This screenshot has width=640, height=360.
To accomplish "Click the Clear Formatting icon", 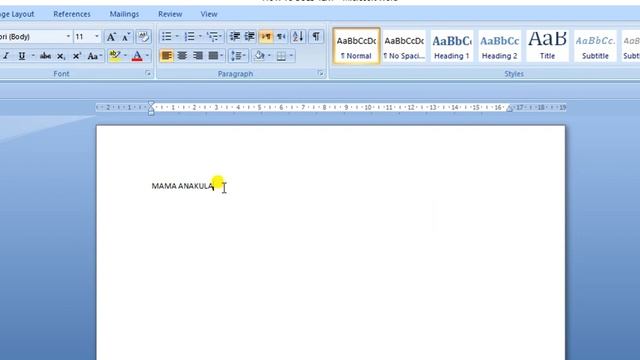I will coord(143,37).
